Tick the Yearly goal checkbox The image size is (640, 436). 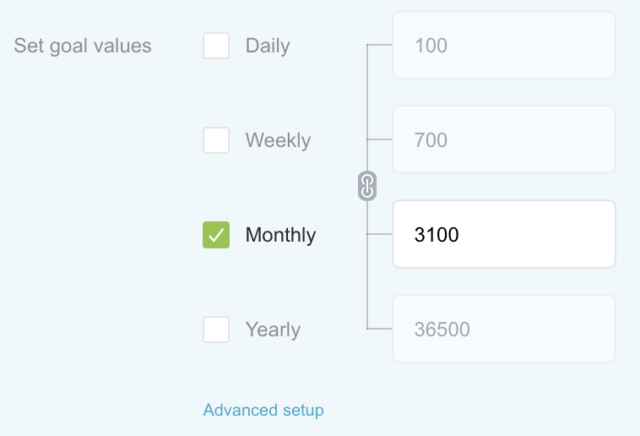216,329
